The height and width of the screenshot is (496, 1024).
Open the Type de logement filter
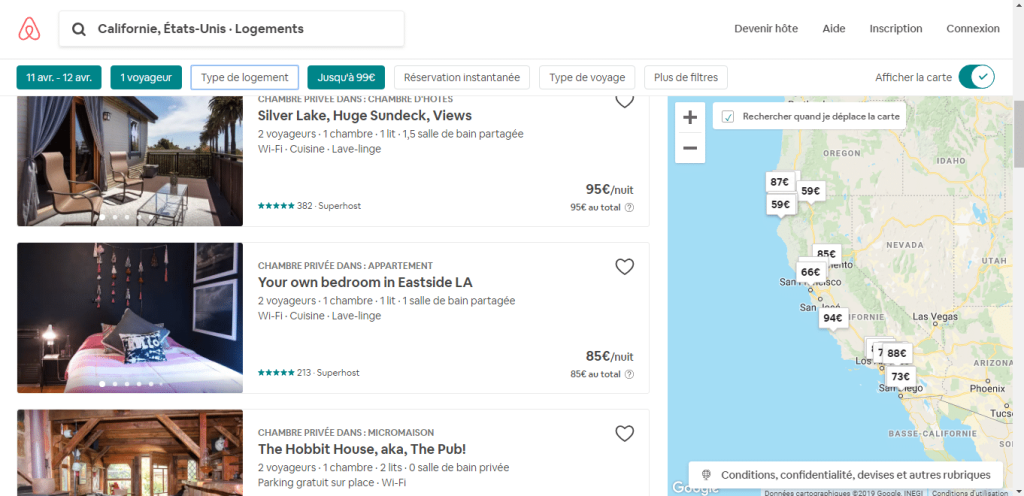pyautogui.click(x=245, y=77)
